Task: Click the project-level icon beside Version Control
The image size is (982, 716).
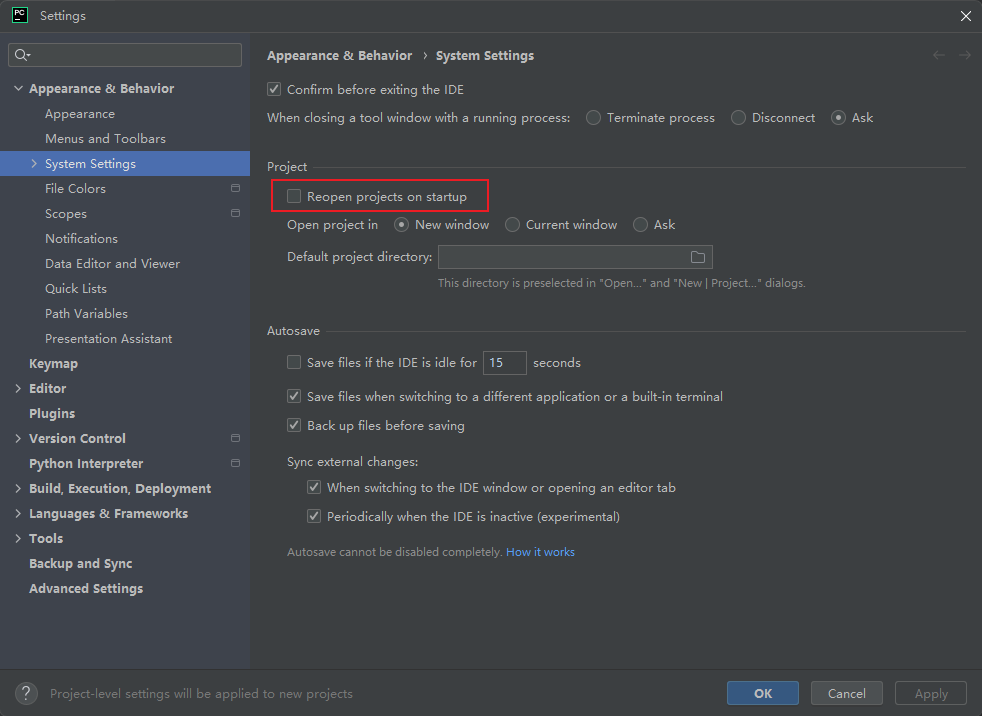Action: click(235, 438)
